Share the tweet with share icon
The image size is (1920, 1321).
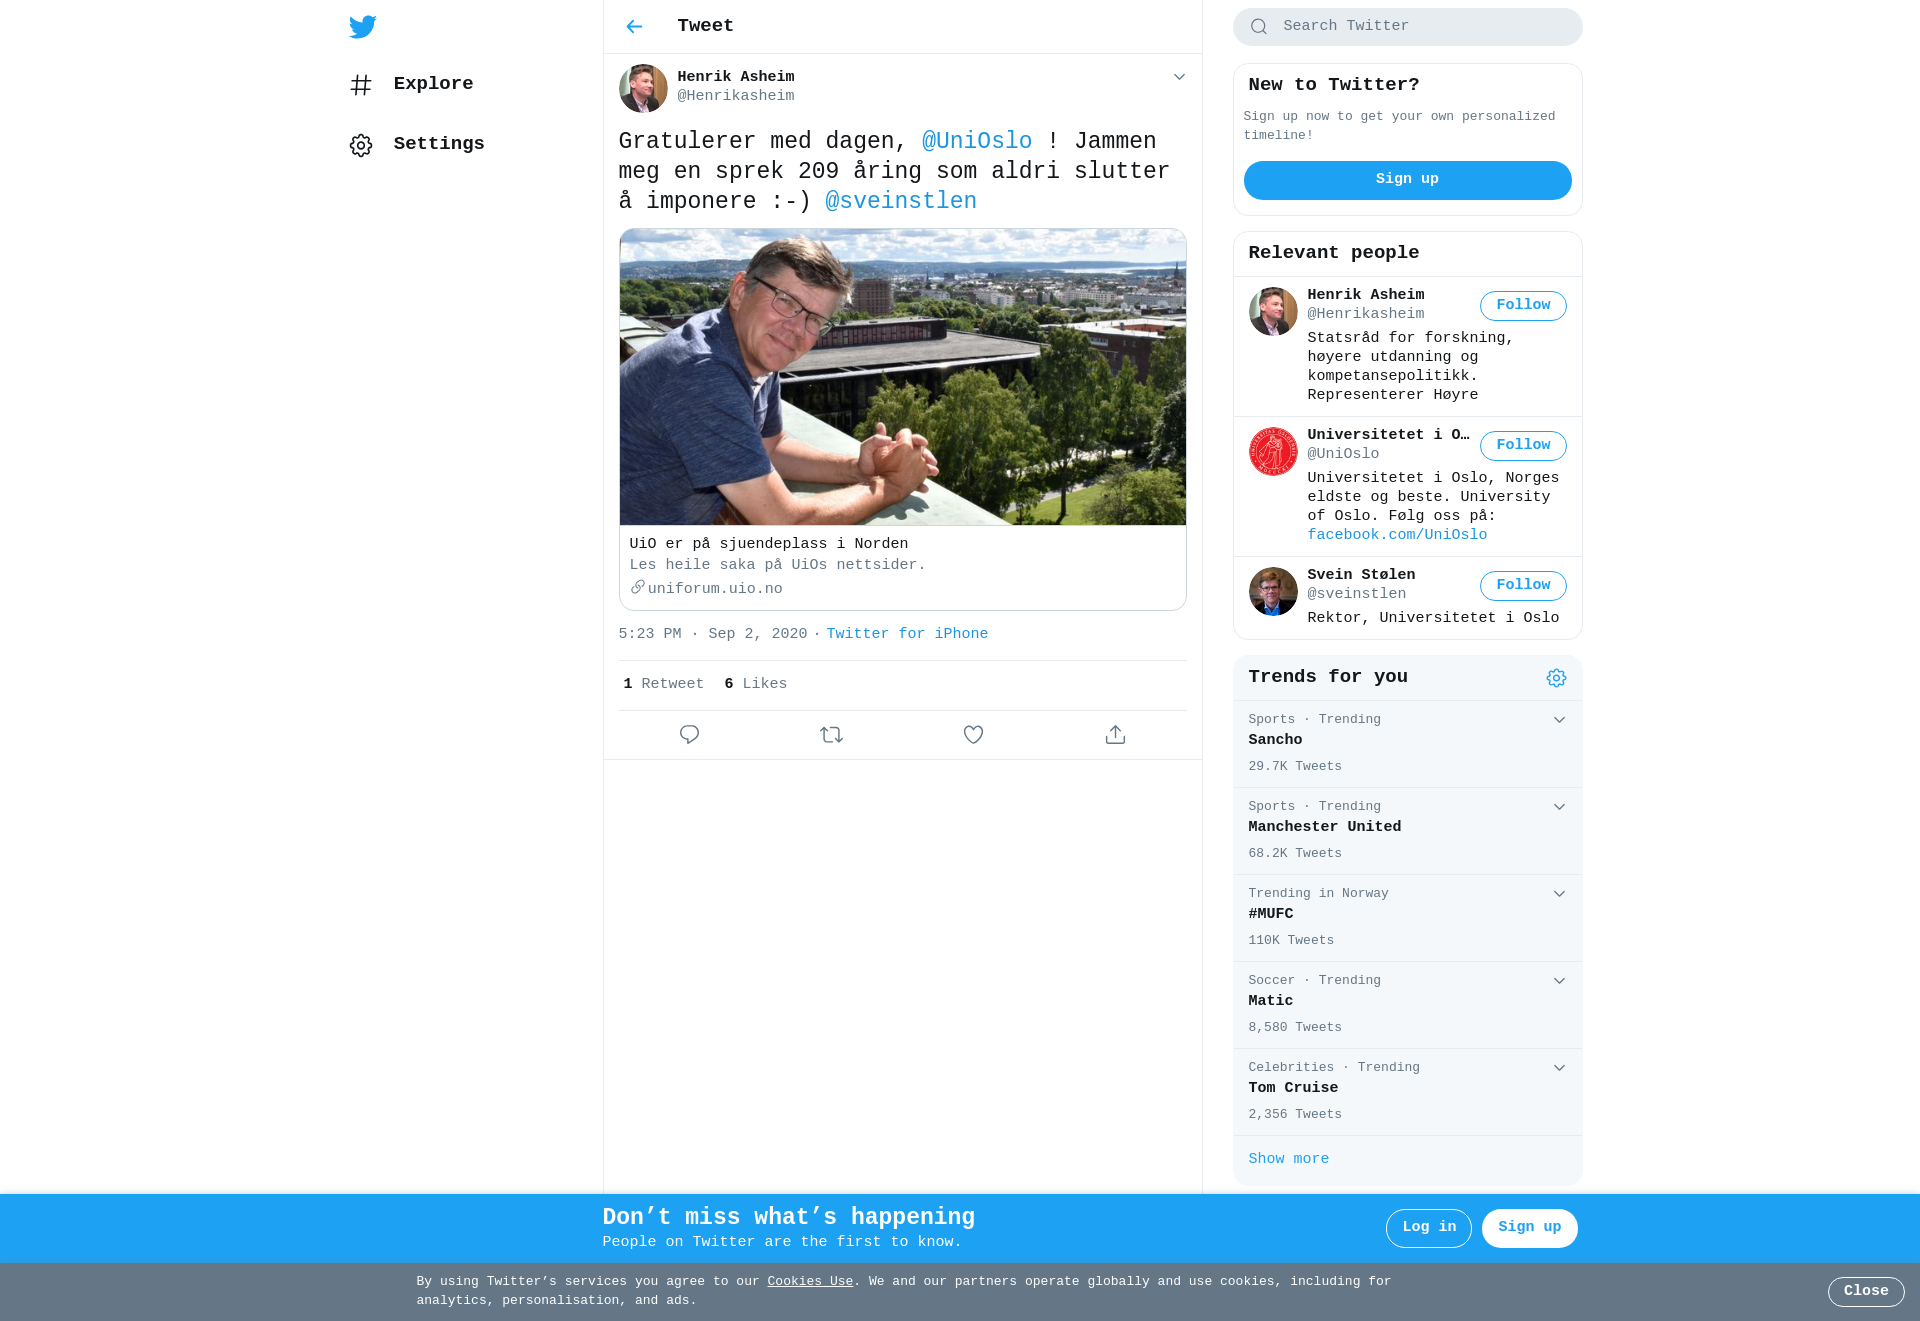(1115, 735)
